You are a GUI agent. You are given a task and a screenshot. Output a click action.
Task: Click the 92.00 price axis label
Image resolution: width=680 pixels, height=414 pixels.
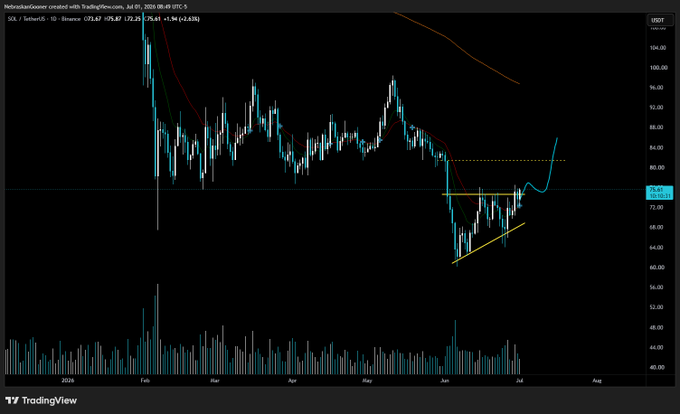point(657,108)
